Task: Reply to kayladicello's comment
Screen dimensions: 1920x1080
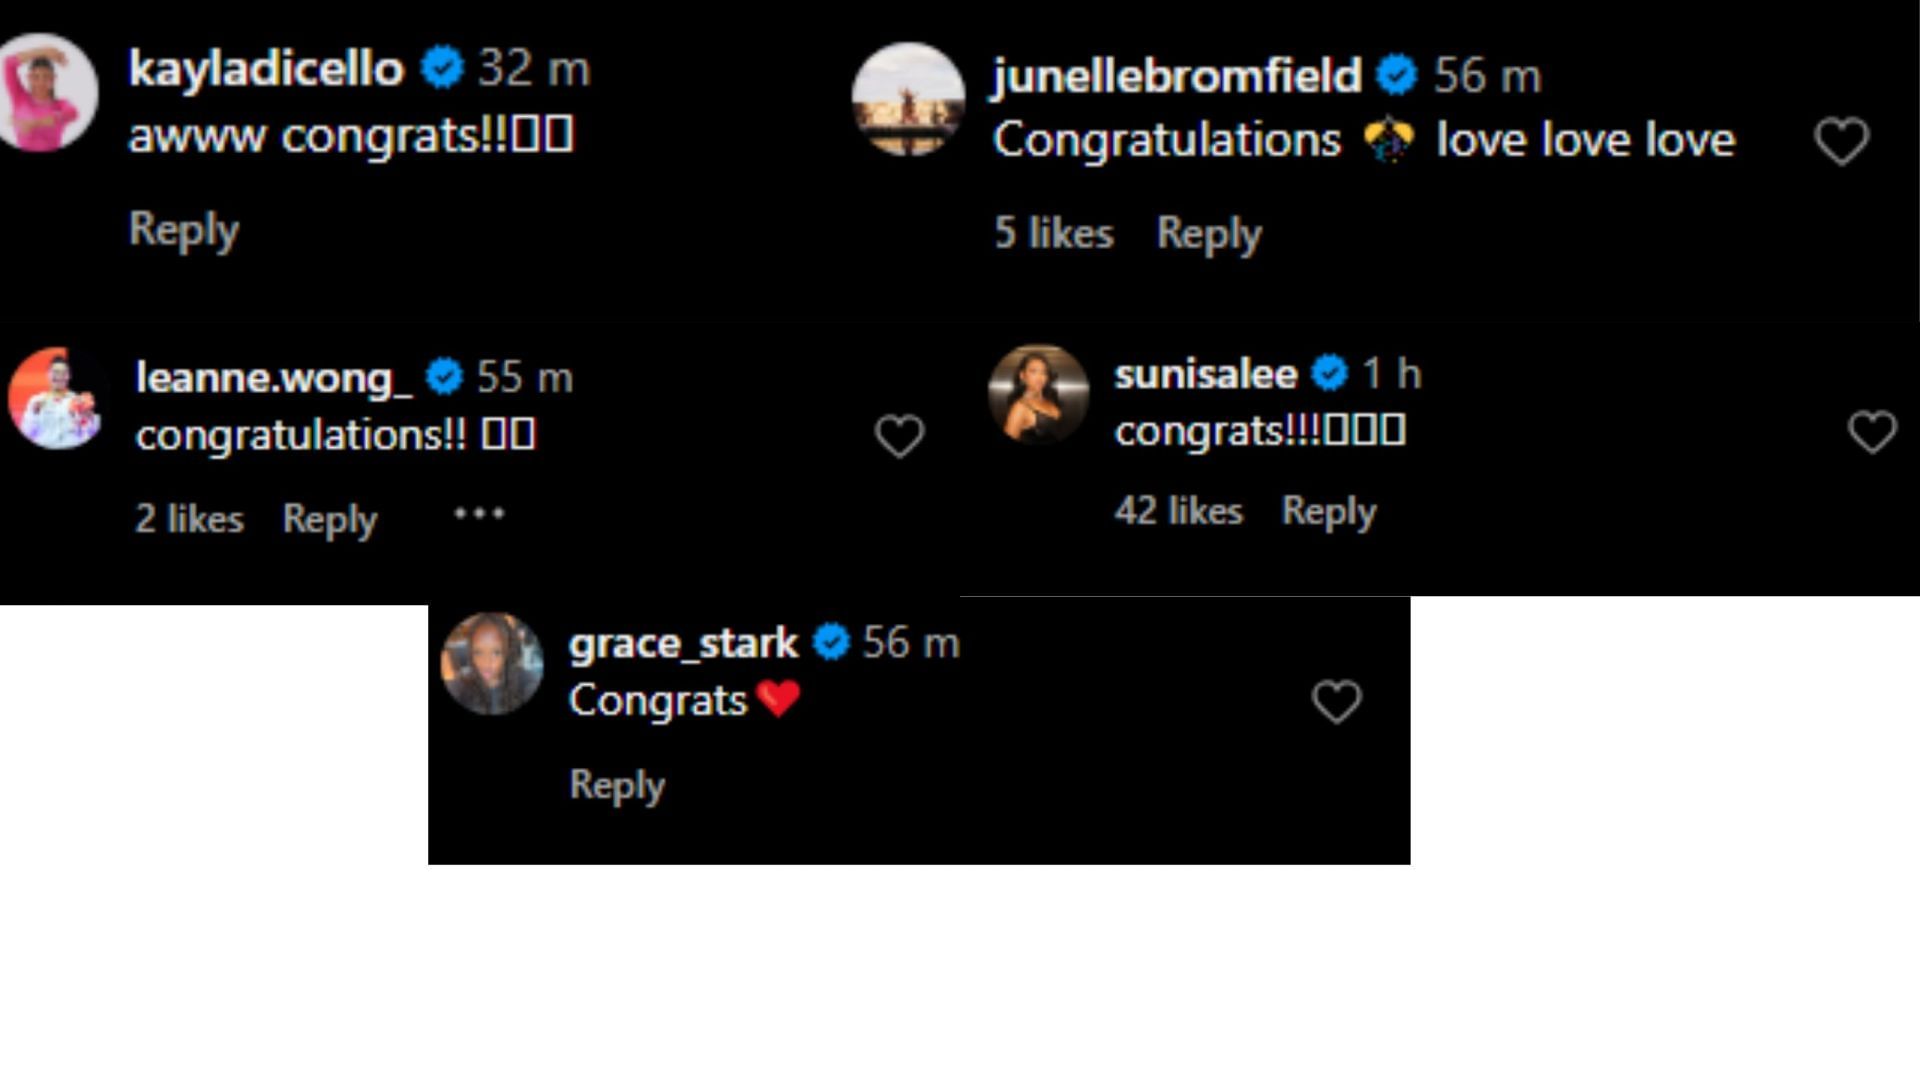Action: tap(183, 228)
